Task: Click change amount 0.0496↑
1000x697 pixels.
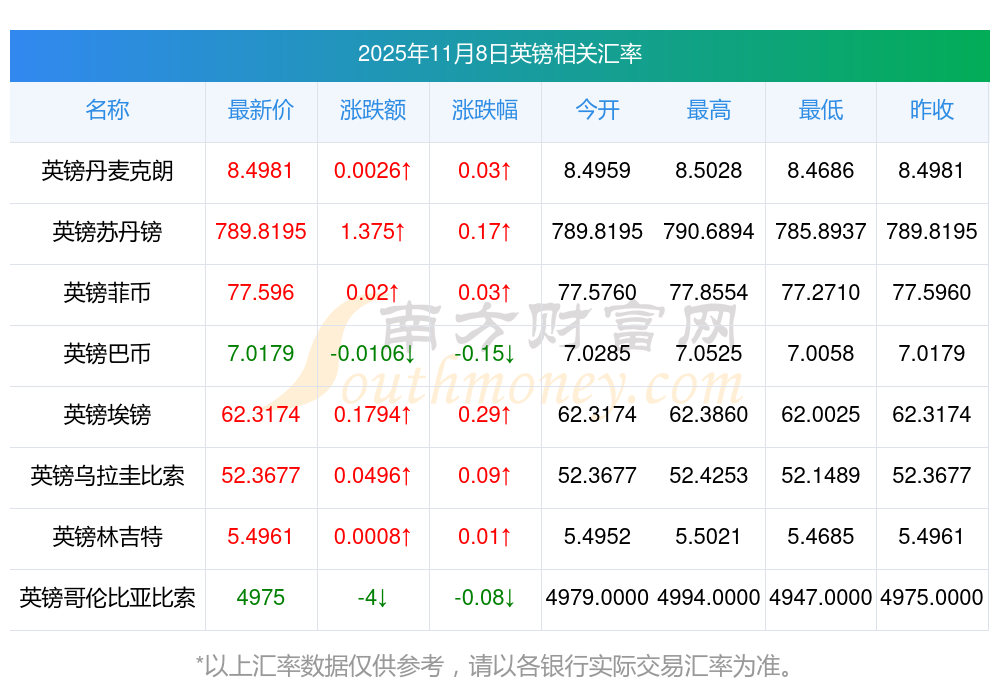Action: pos(373,475)
